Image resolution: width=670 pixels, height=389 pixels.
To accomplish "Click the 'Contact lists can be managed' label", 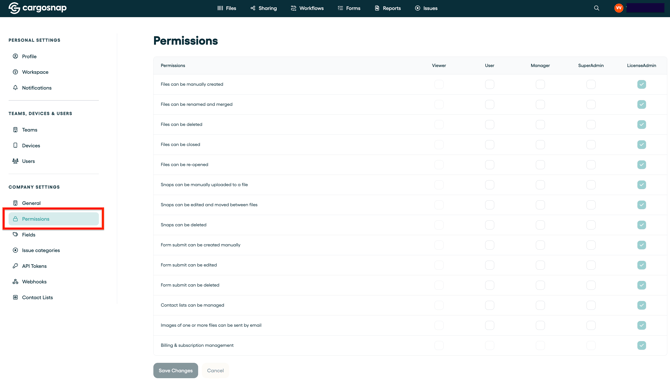I will pos(192,305).
